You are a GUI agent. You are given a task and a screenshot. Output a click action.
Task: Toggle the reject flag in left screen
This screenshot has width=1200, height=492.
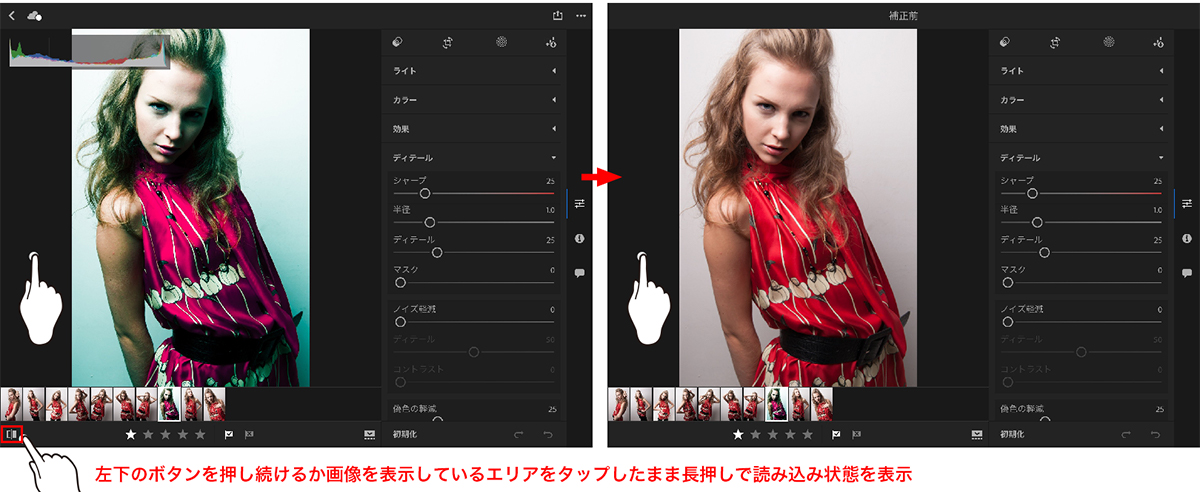point(249,435)
